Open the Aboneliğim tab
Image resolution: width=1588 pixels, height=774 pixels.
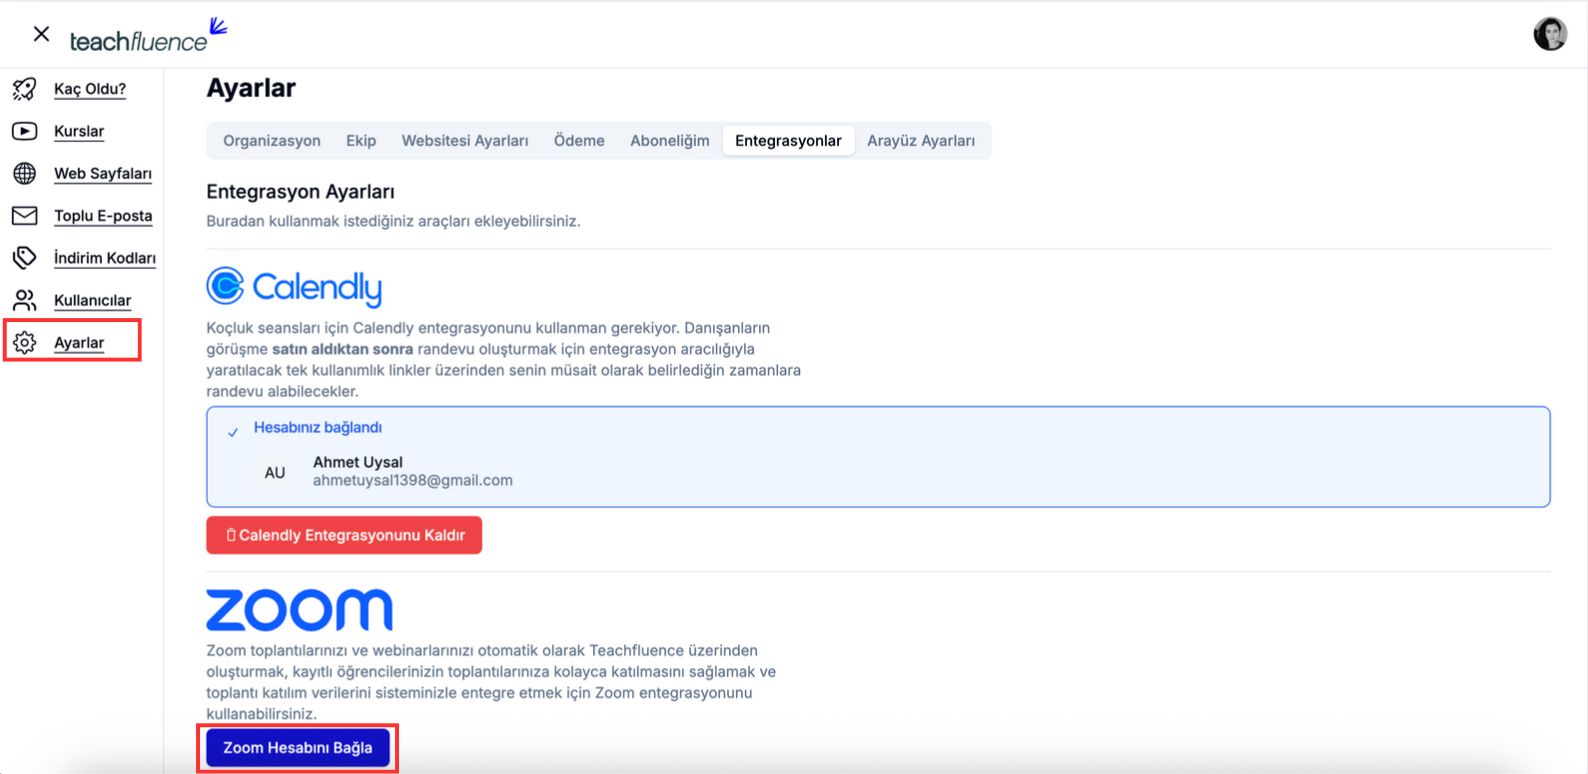click(670, 141)
